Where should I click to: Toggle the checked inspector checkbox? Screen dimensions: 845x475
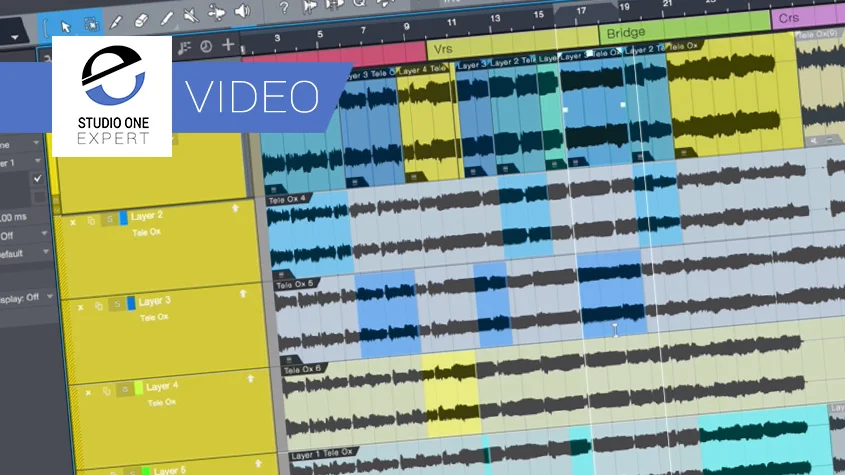pyautogui.click(x=37, y=179)
